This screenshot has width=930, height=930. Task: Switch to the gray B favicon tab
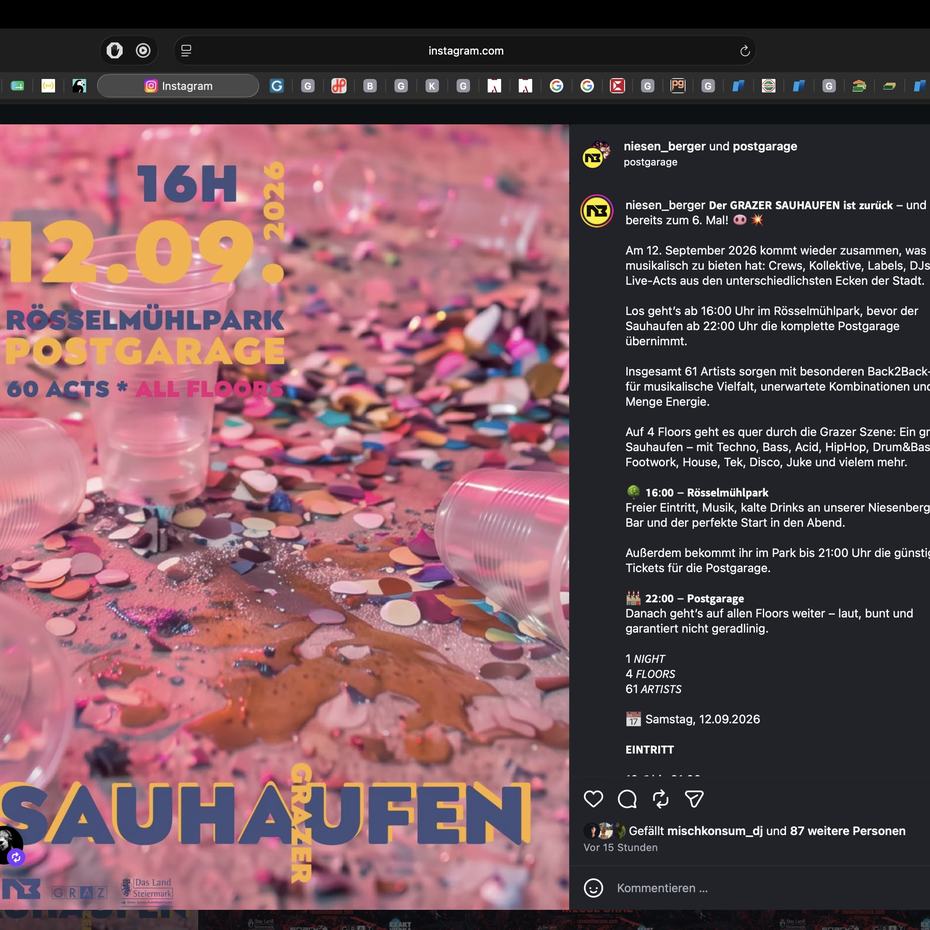370,86
